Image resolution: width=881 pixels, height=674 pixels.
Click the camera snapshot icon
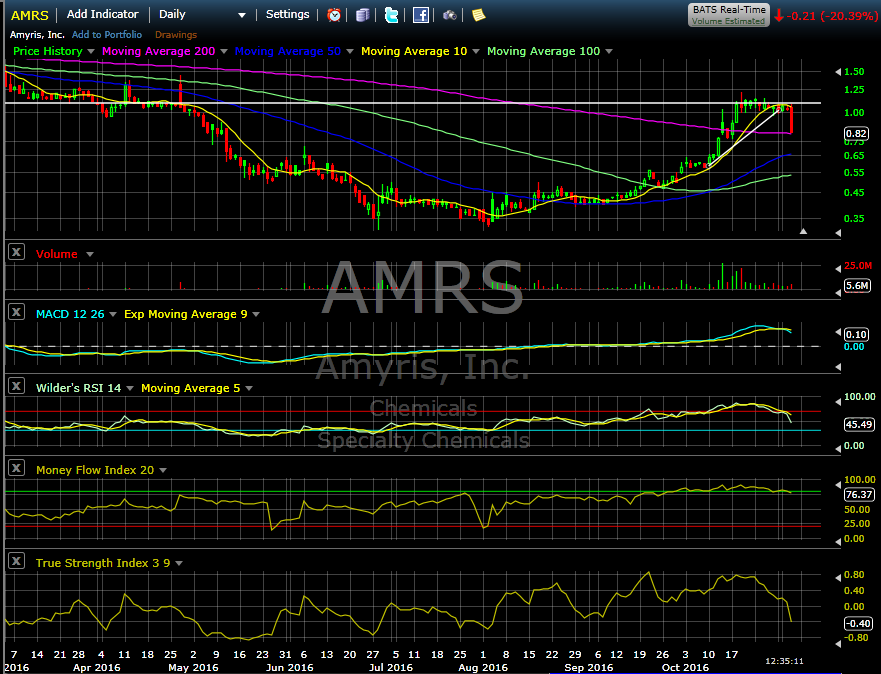point(450,15)
